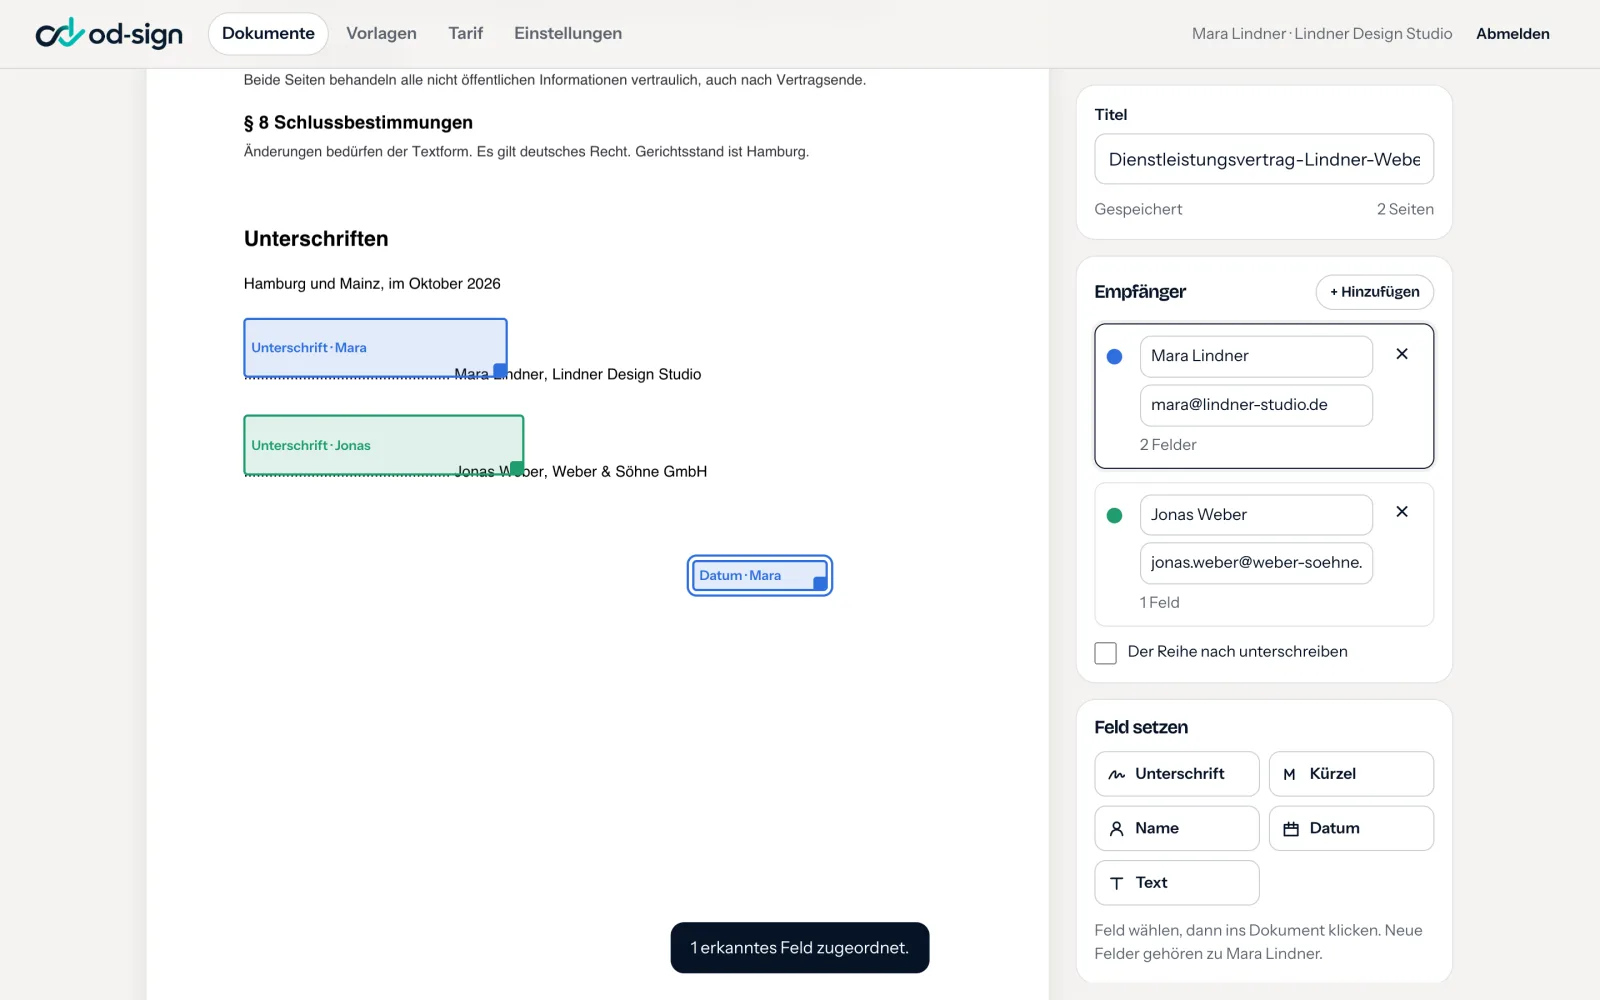Open the Dokumente tab
Viewport: 1600px width, 1000px height.
[x=268, y=34]
